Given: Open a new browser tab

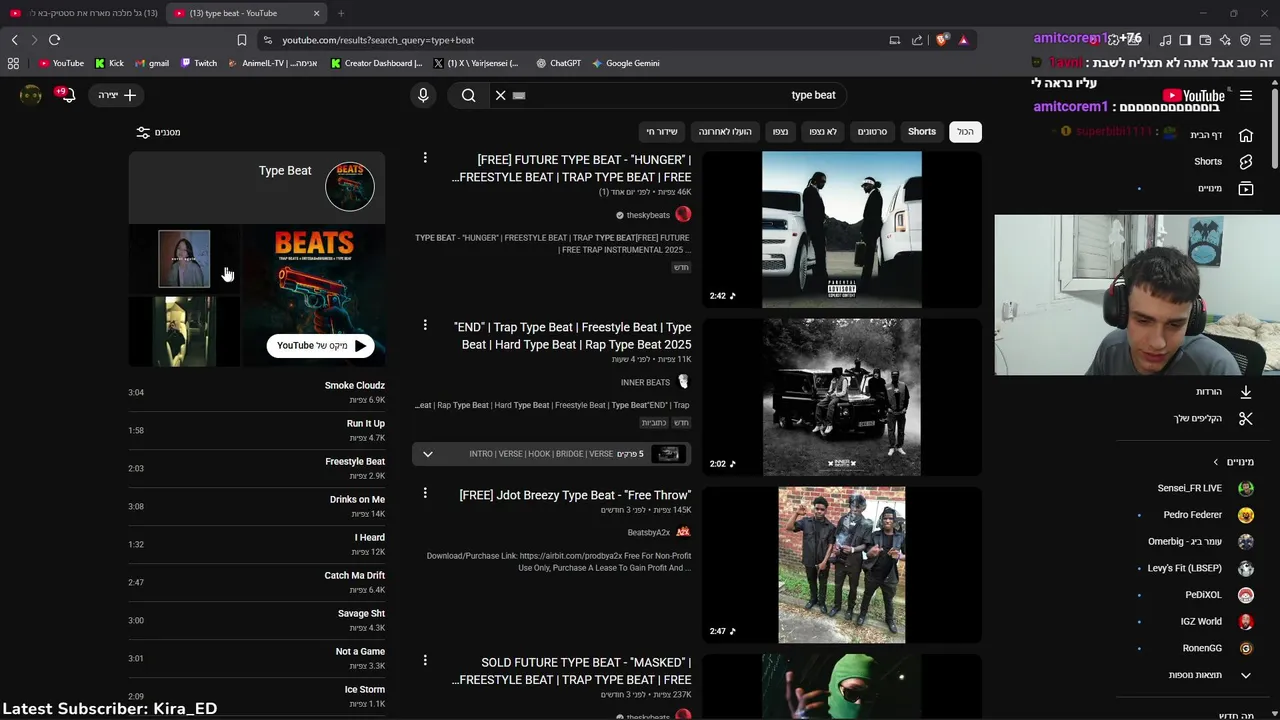Looking at the screenshot, I should [x=340, y=13].
